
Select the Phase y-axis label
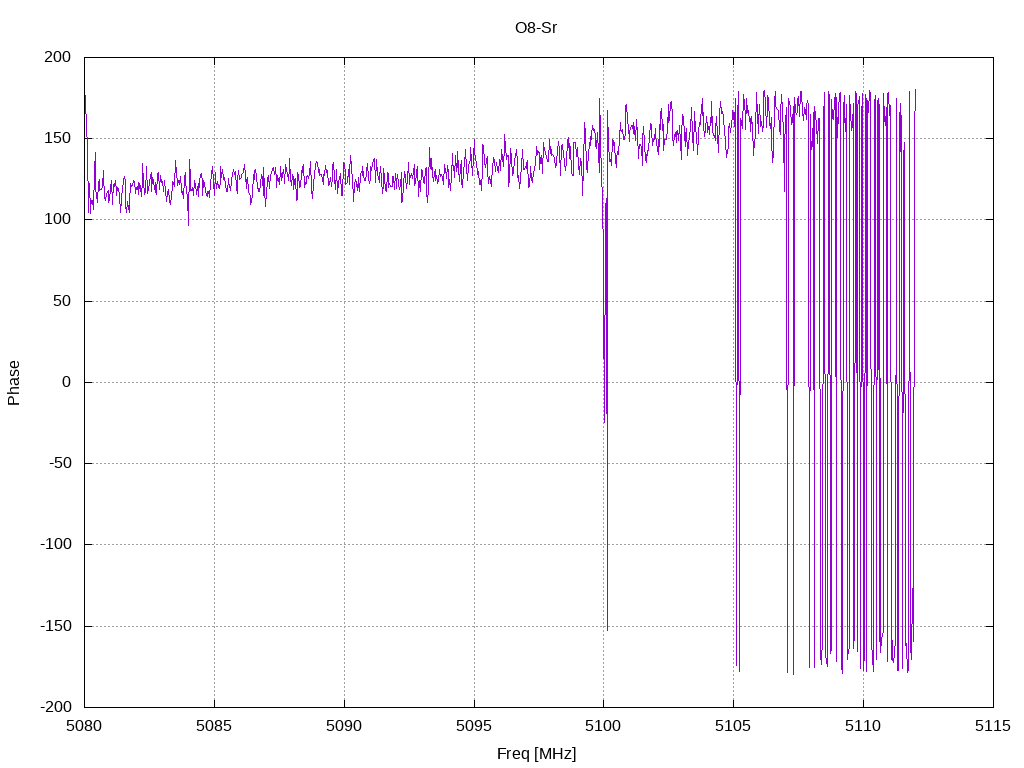(14, 383)
